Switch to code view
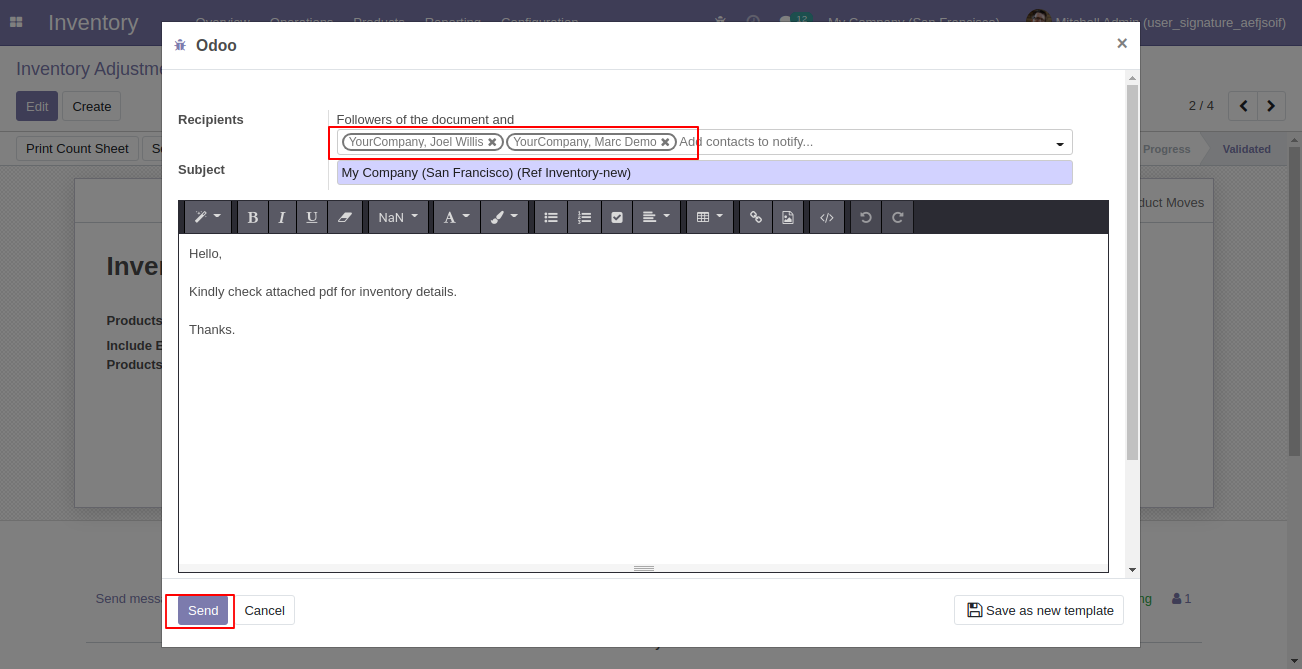Viewport: 1302px width, 669px height. pos(827,217)
